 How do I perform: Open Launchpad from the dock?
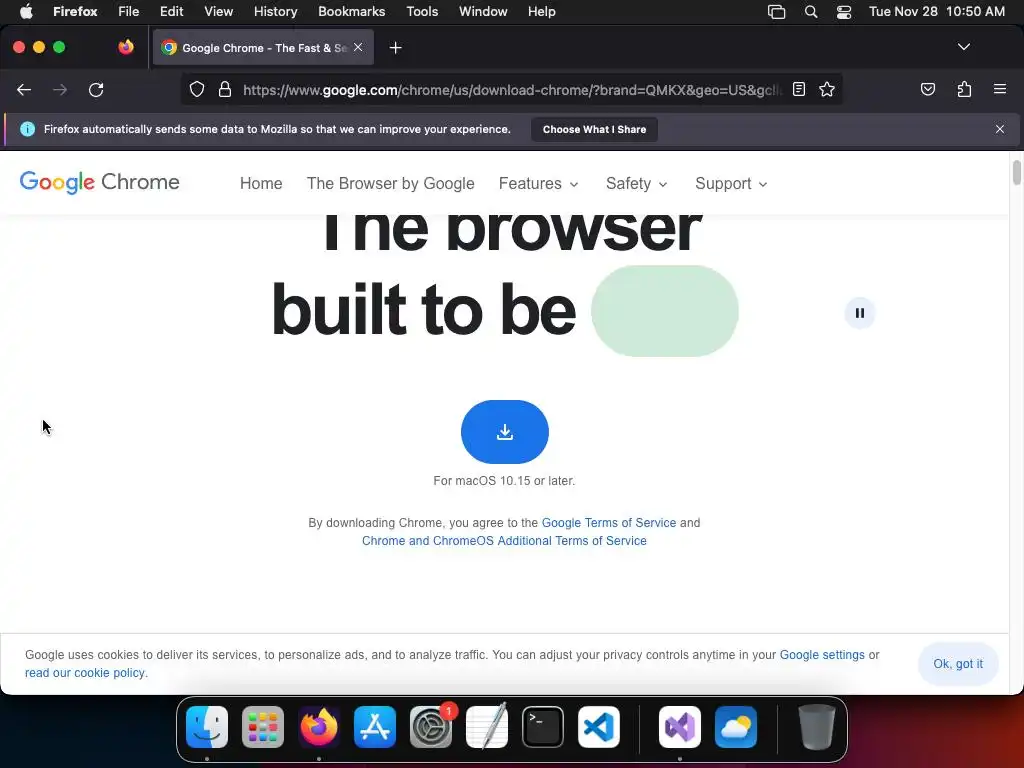(x=263, y=727)
